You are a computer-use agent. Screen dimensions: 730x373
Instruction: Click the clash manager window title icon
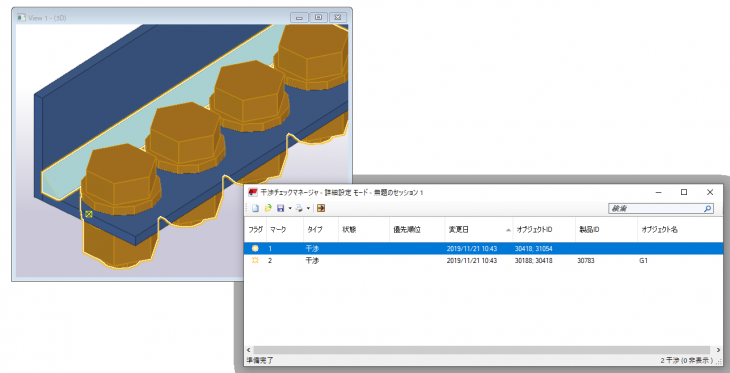point(253,192)
